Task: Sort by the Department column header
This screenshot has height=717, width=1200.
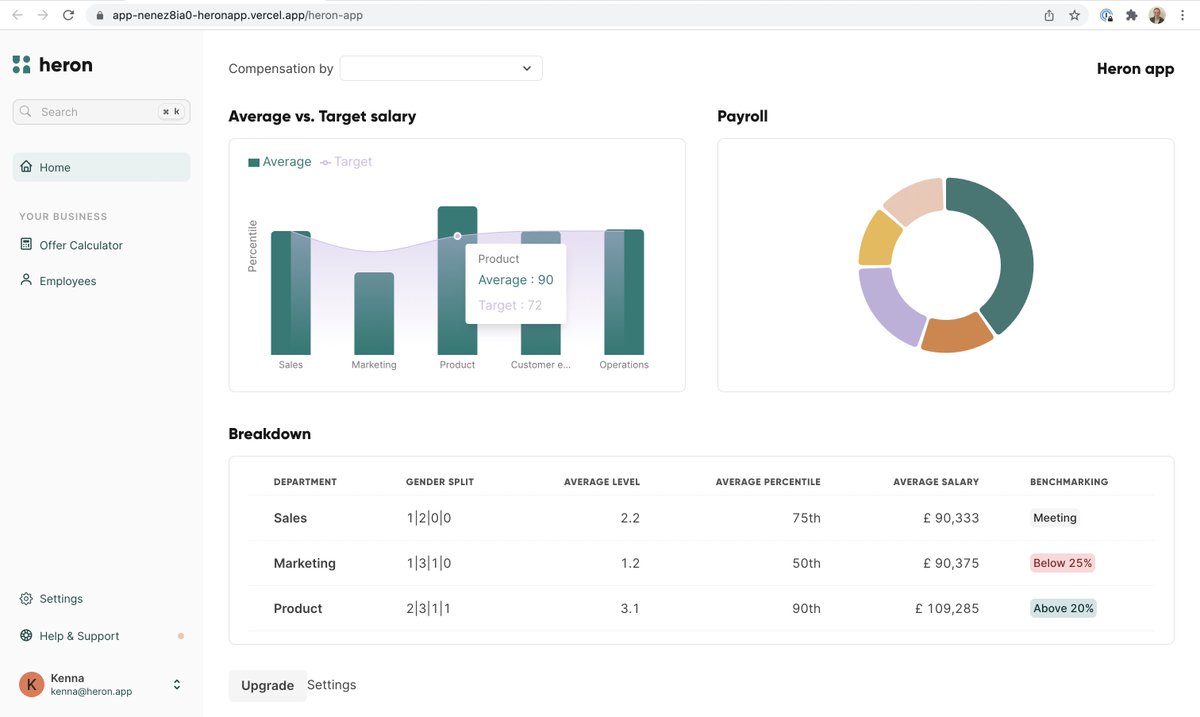Action: pos(305,482)
